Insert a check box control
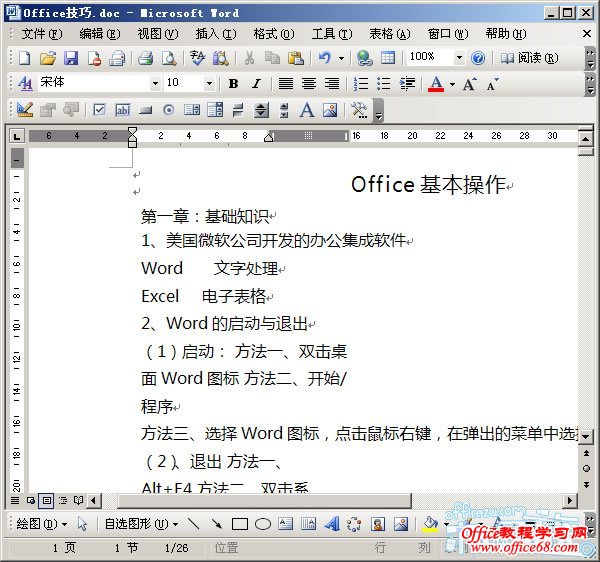The width and height of the screenshot is (600, 562). (x=99, y=110)
